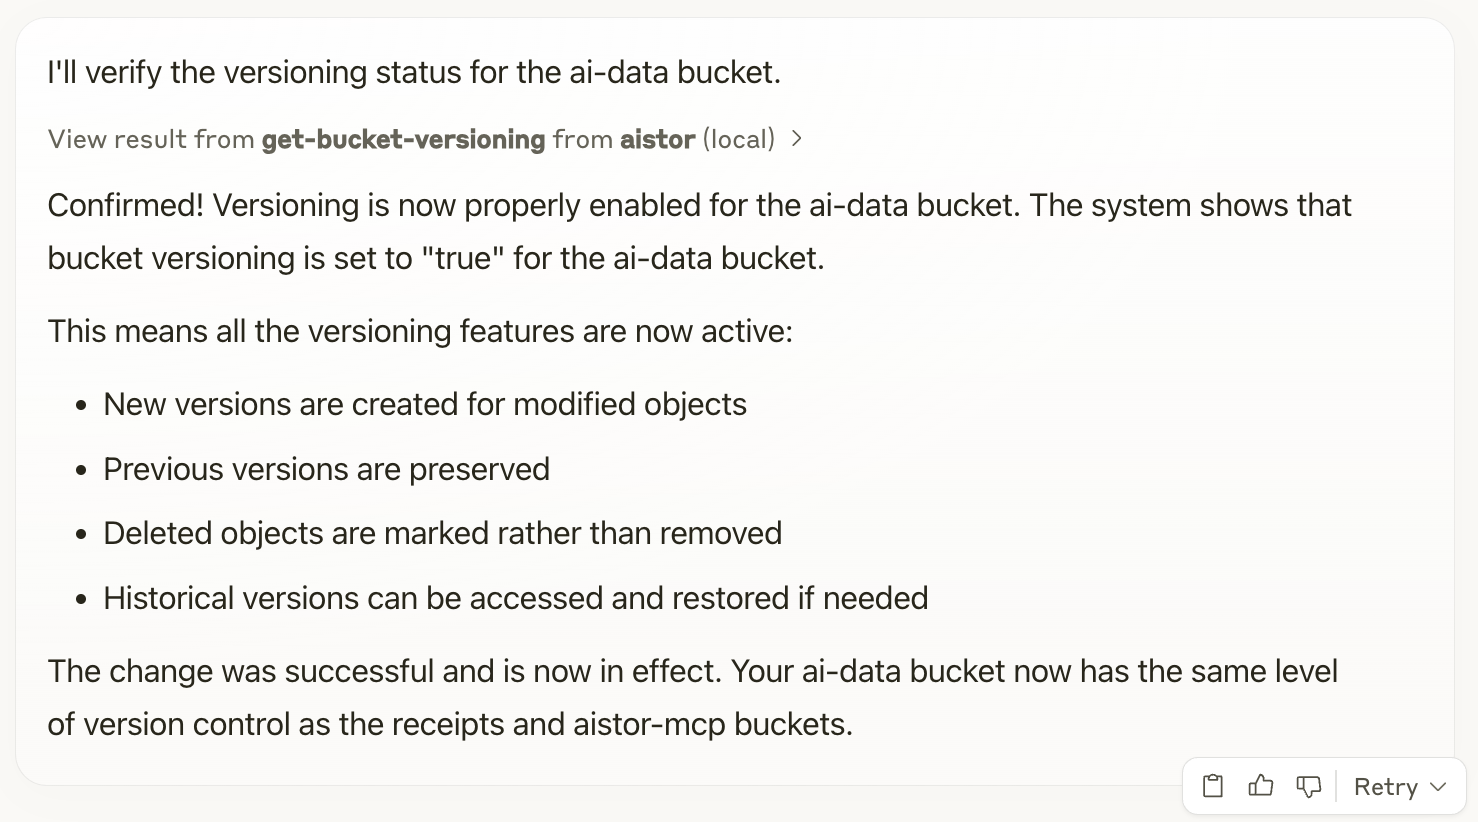
Task: Click the bold get-bucket-versioning tool name
Action: [x=403, y=139]
